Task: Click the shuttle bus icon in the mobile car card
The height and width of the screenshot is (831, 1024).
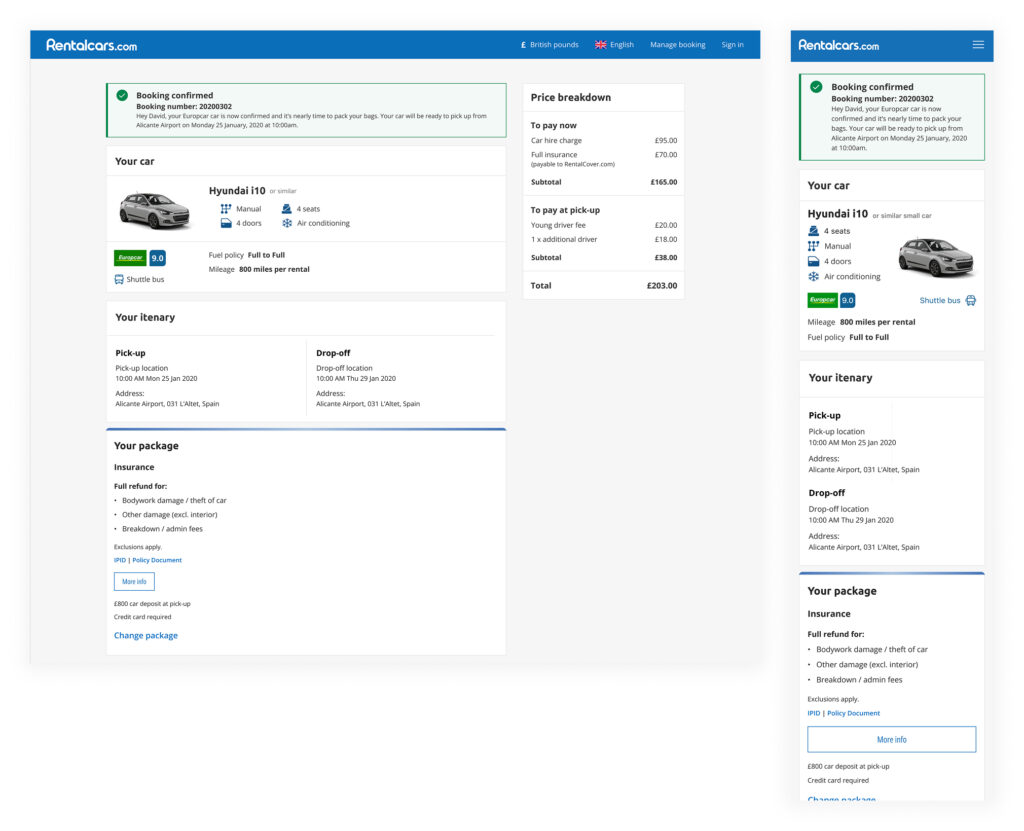Action: pos(970,300)
